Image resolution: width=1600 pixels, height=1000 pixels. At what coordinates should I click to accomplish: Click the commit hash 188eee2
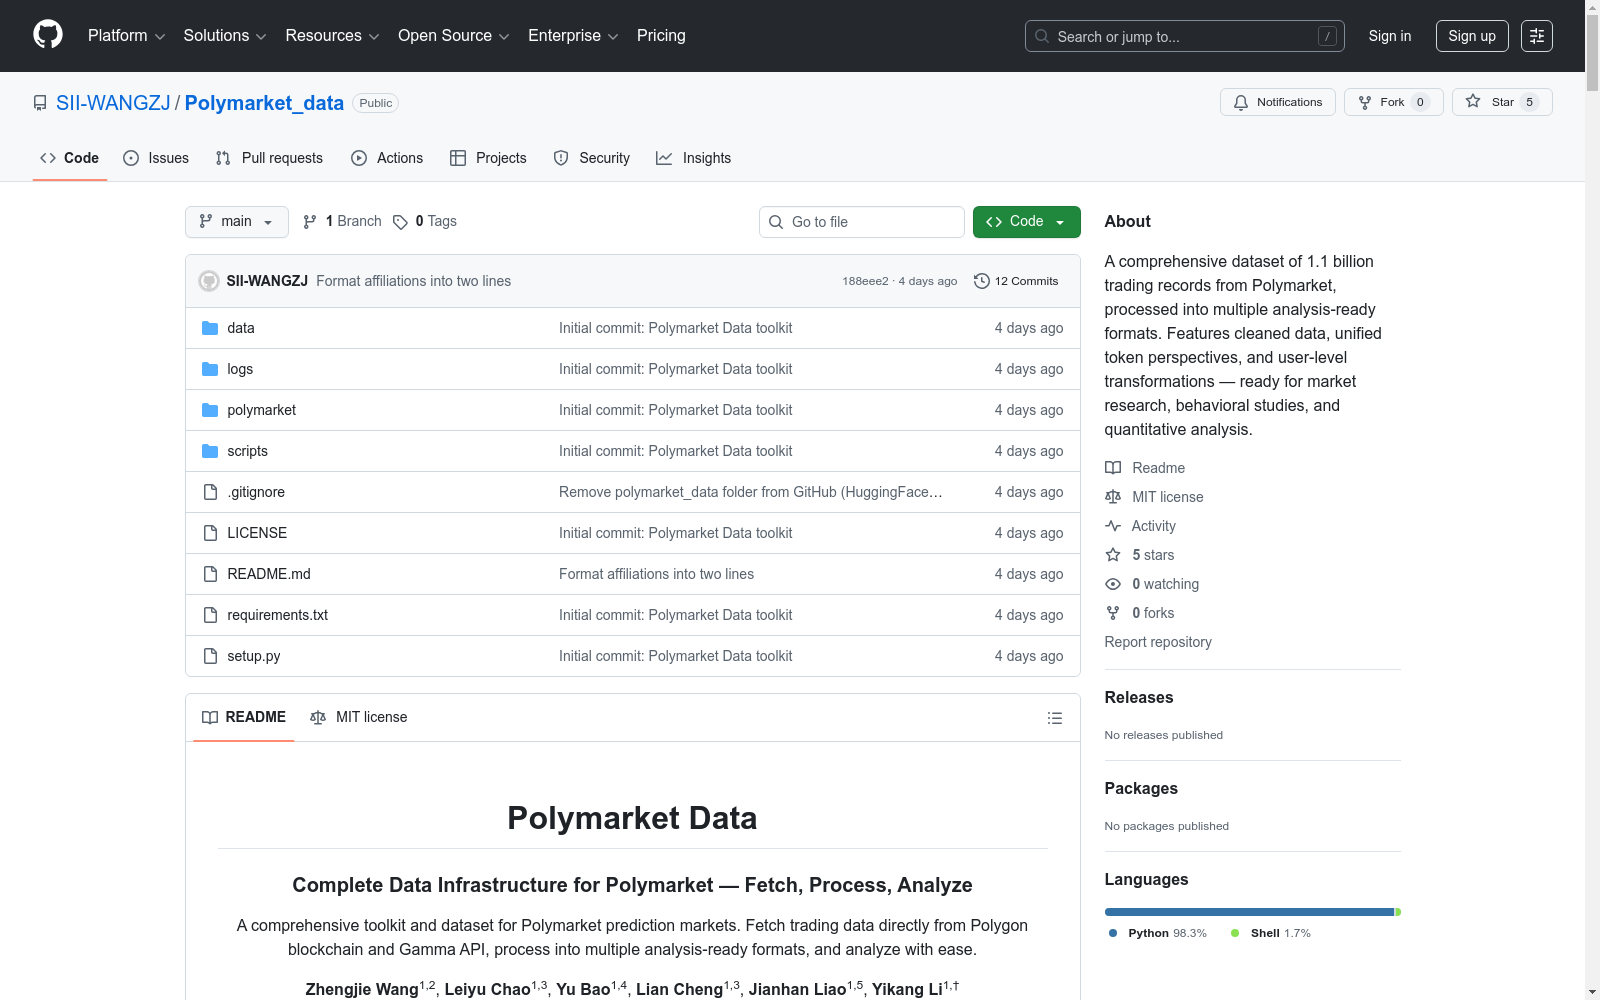point(865,281)
